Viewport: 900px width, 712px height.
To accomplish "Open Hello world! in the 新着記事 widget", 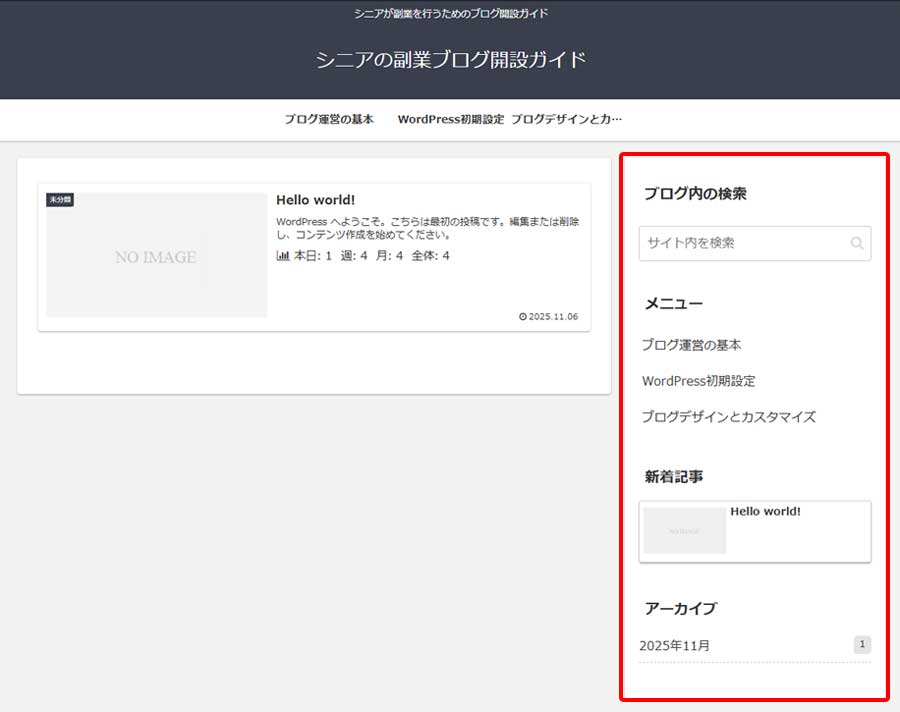I will 766,511.
